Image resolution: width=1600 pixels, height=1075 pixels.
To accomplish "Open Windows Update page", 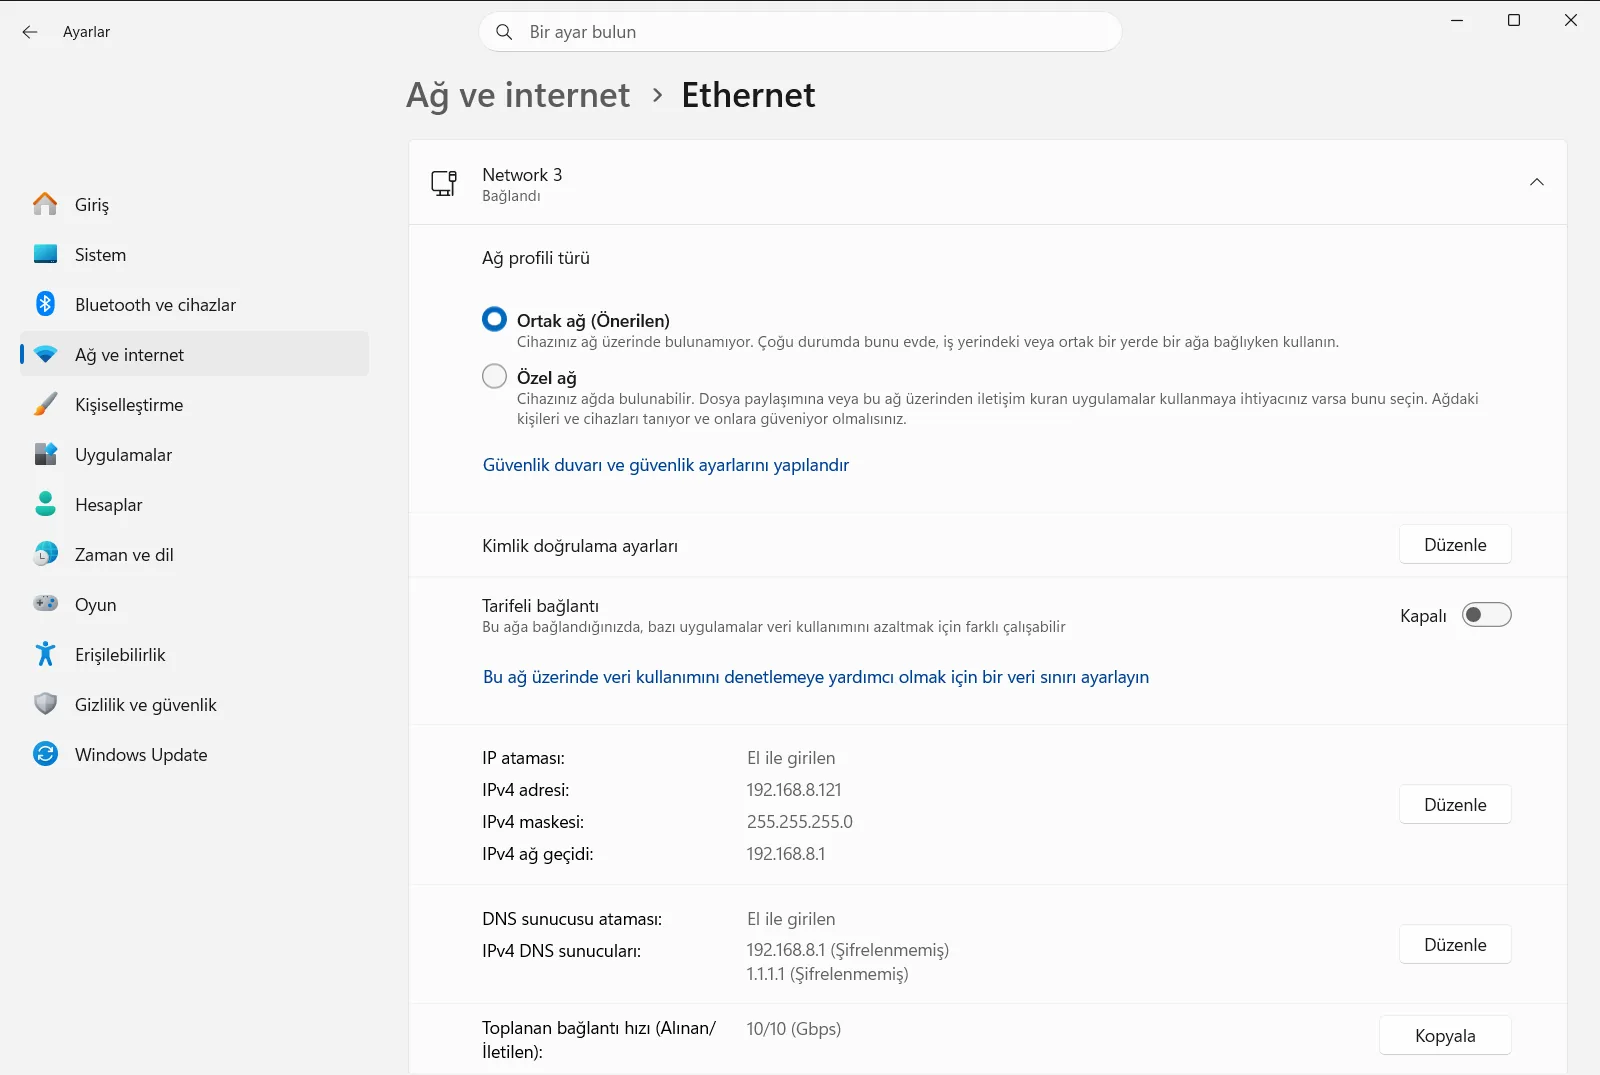I will tap(195, 754).
